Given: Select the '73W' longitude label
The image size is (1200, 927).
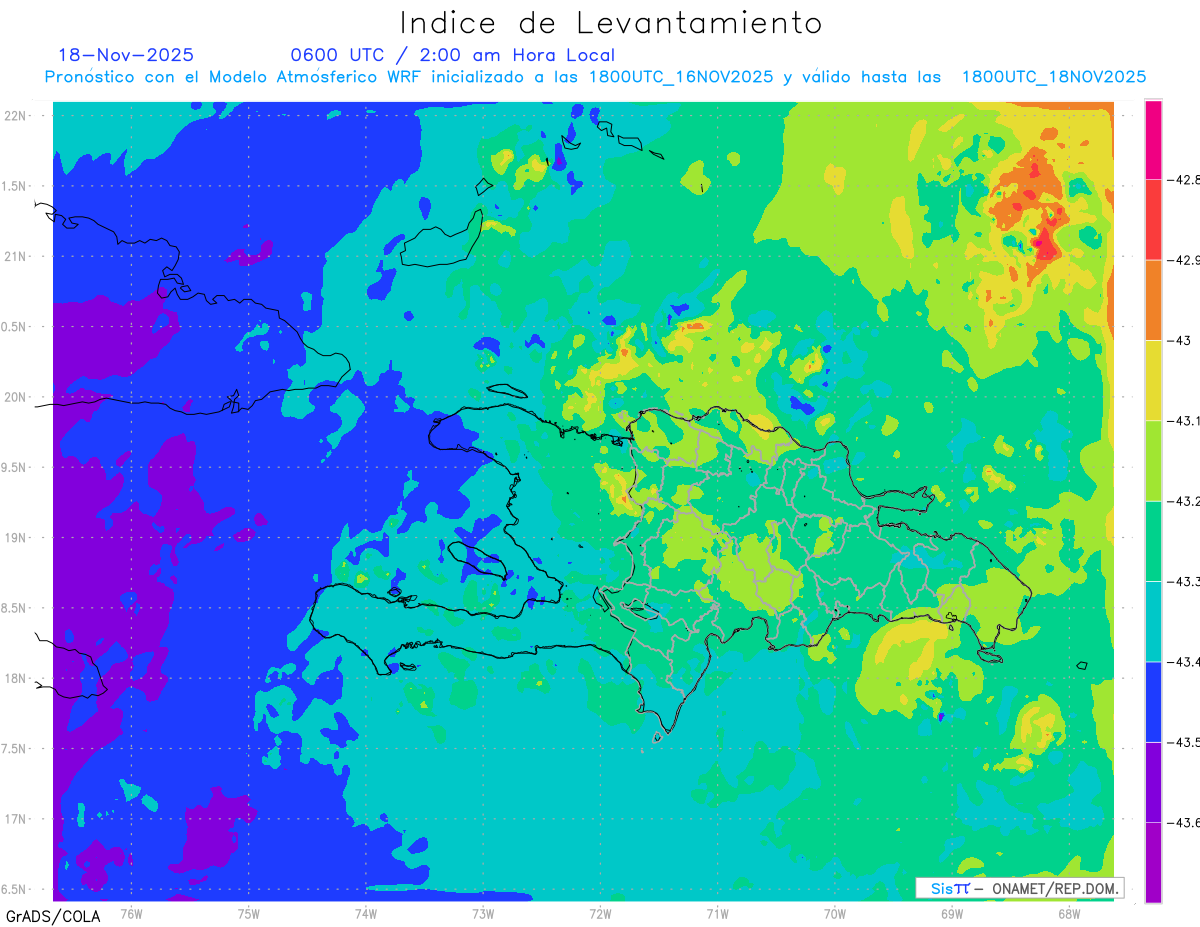Looking at the screenshot, I should click(483, 913).
